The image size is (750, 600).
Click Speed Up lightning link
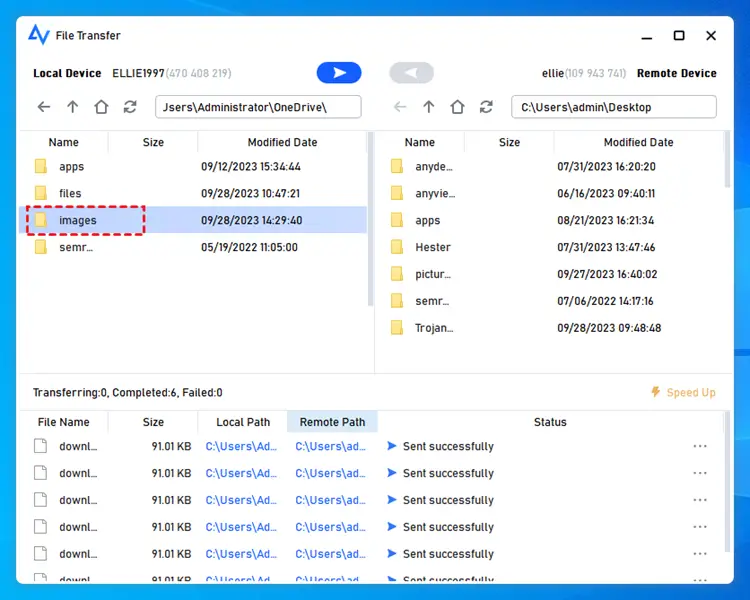point(684,393)
